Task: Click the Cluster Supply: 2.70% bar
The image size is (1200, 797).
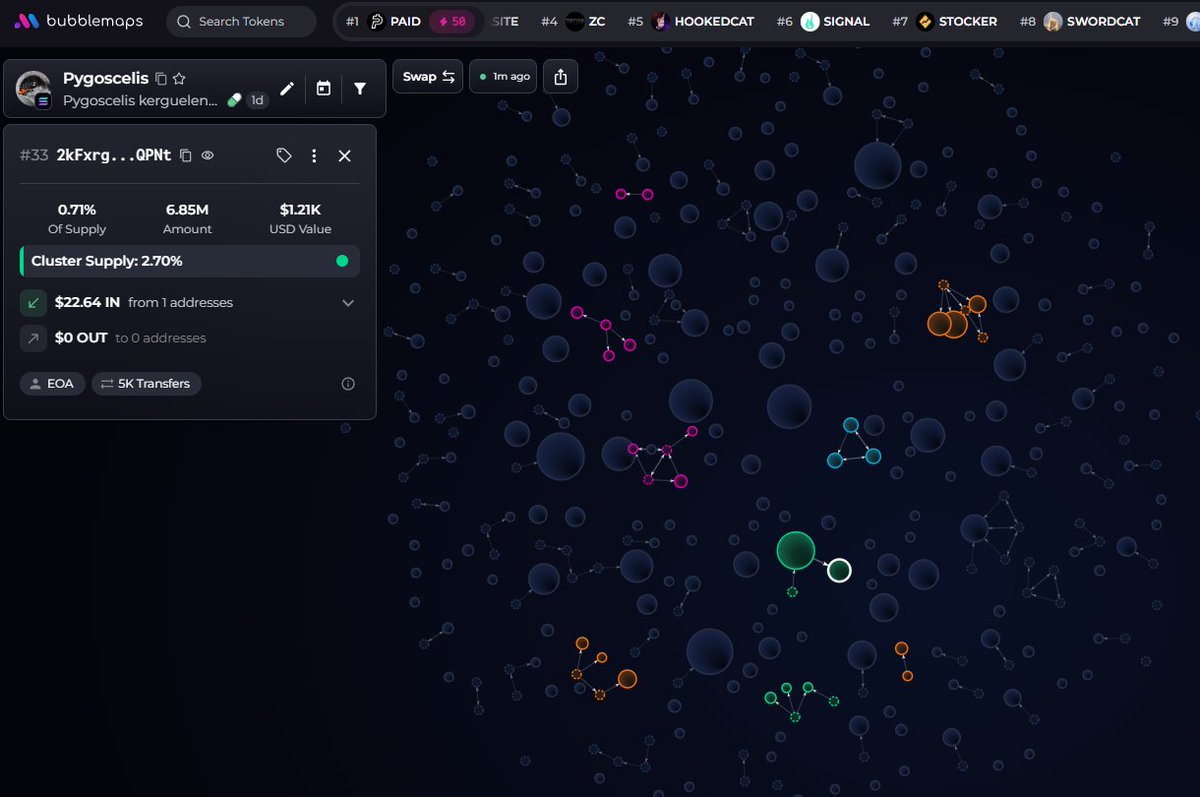Action: tap(190, 261)
